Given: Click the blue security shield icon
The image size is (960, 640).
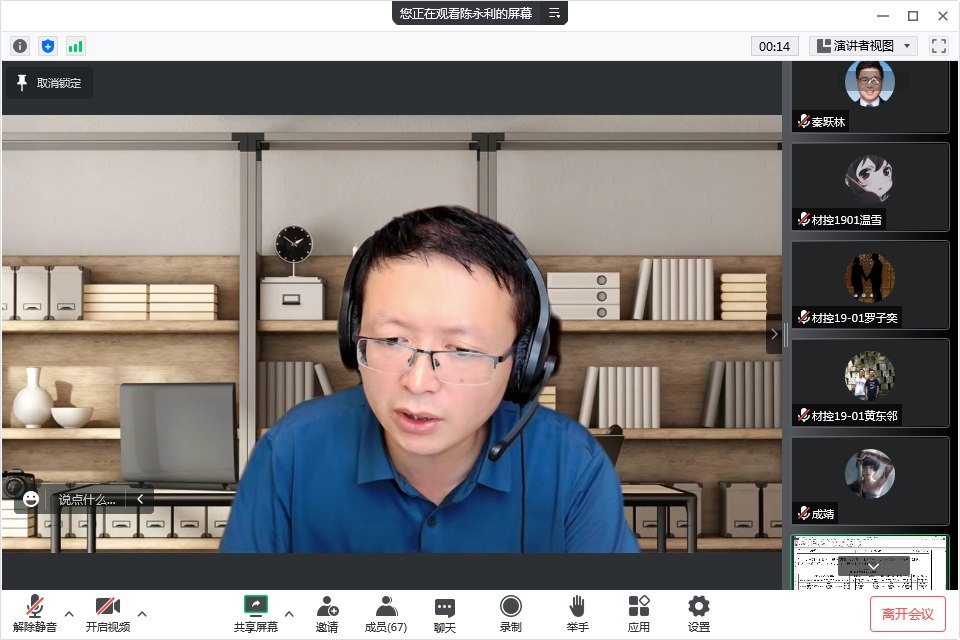Looking at the screenshot, I should (x=48, y=46).
